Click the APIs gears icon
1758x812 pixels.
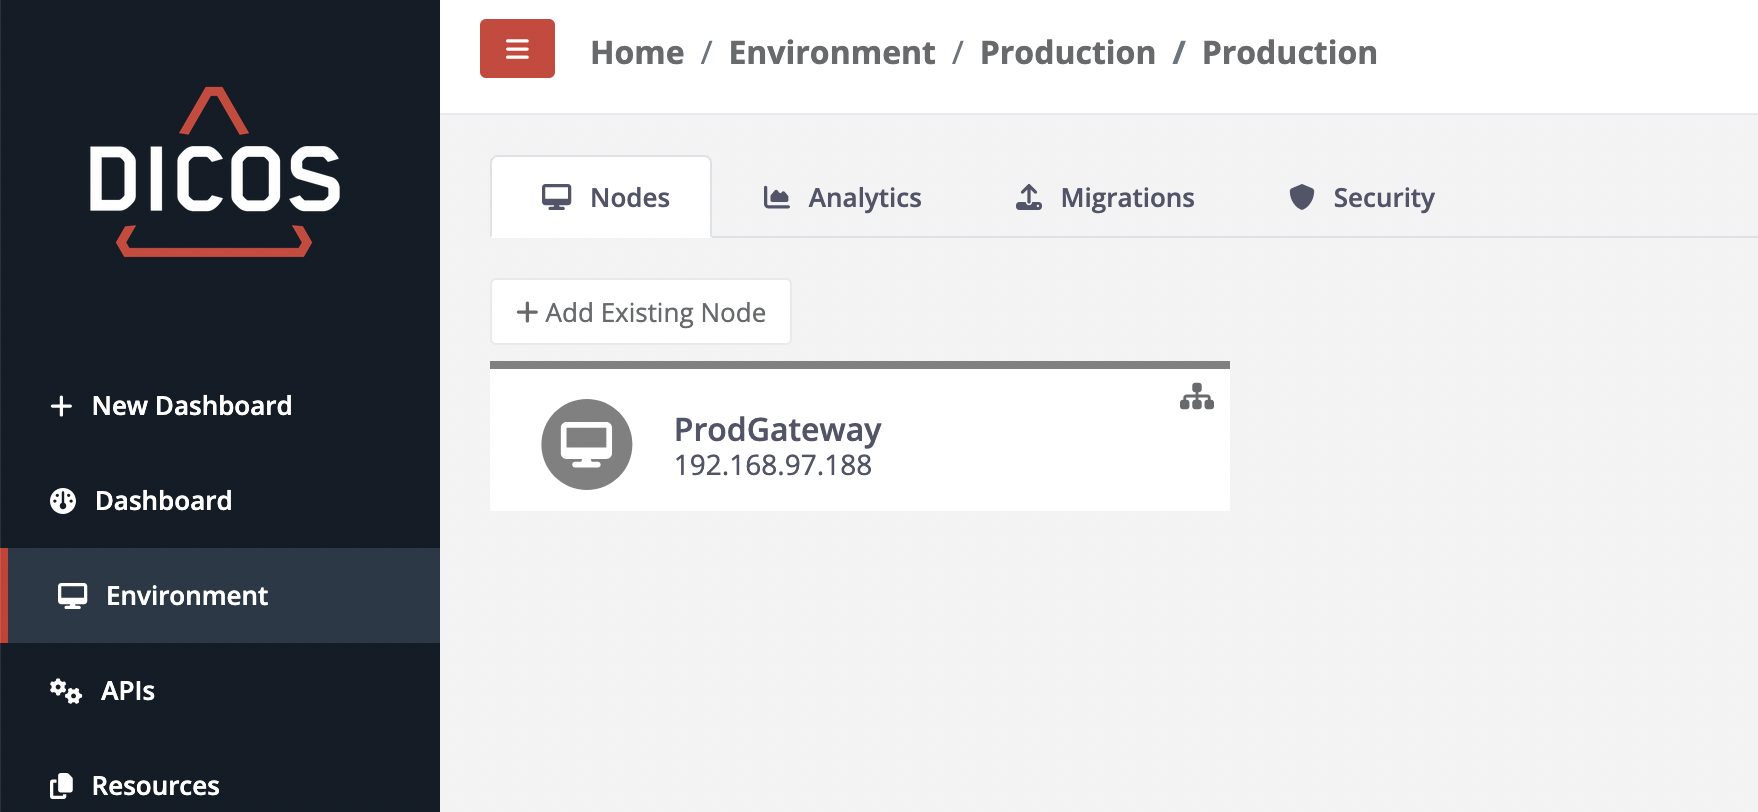pyautogui.click(x=66, y=691)
